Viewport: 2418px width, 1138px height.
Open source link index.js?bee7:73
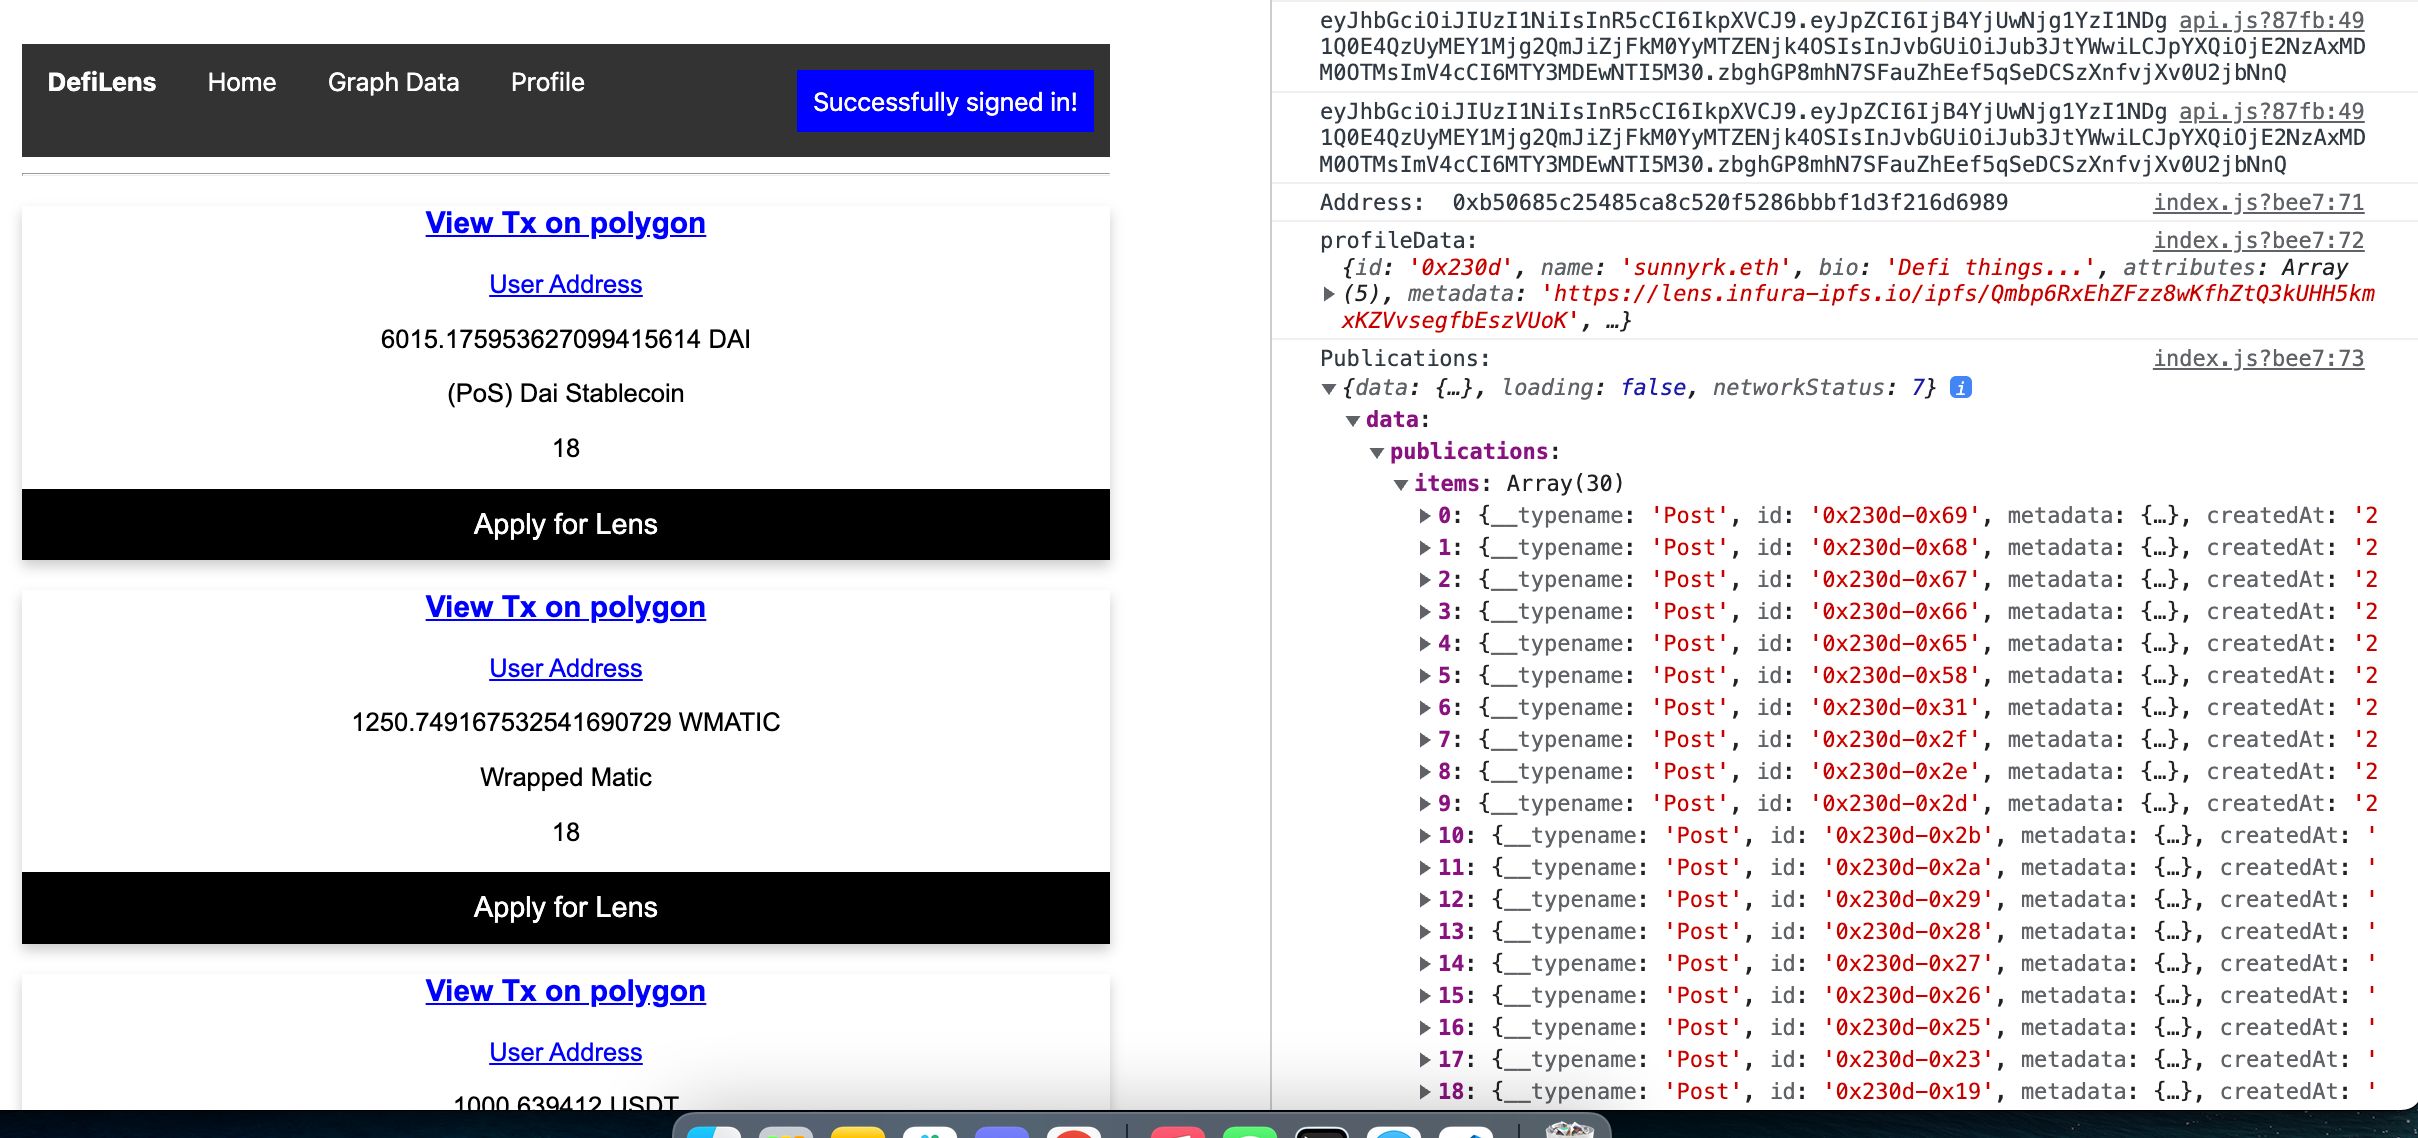(2258, 358)
